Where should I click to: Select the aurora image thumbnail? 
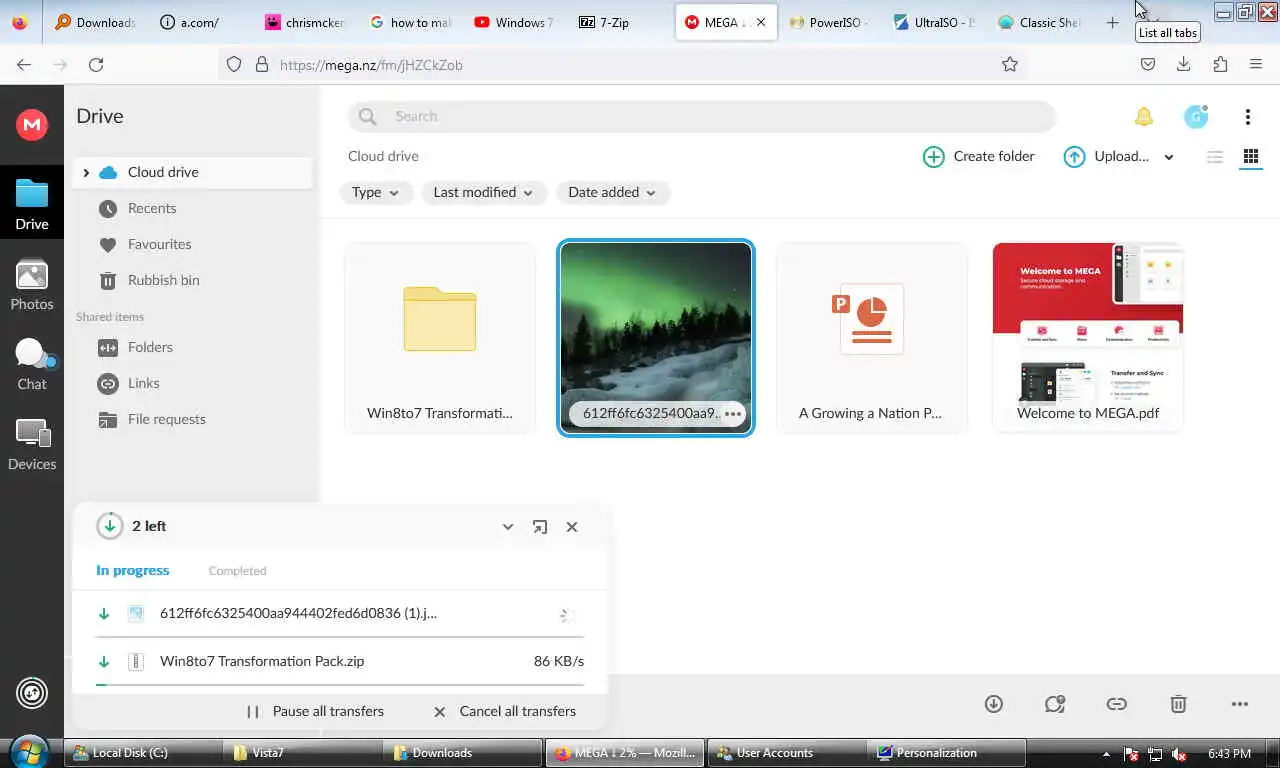(x=655, y=338)
